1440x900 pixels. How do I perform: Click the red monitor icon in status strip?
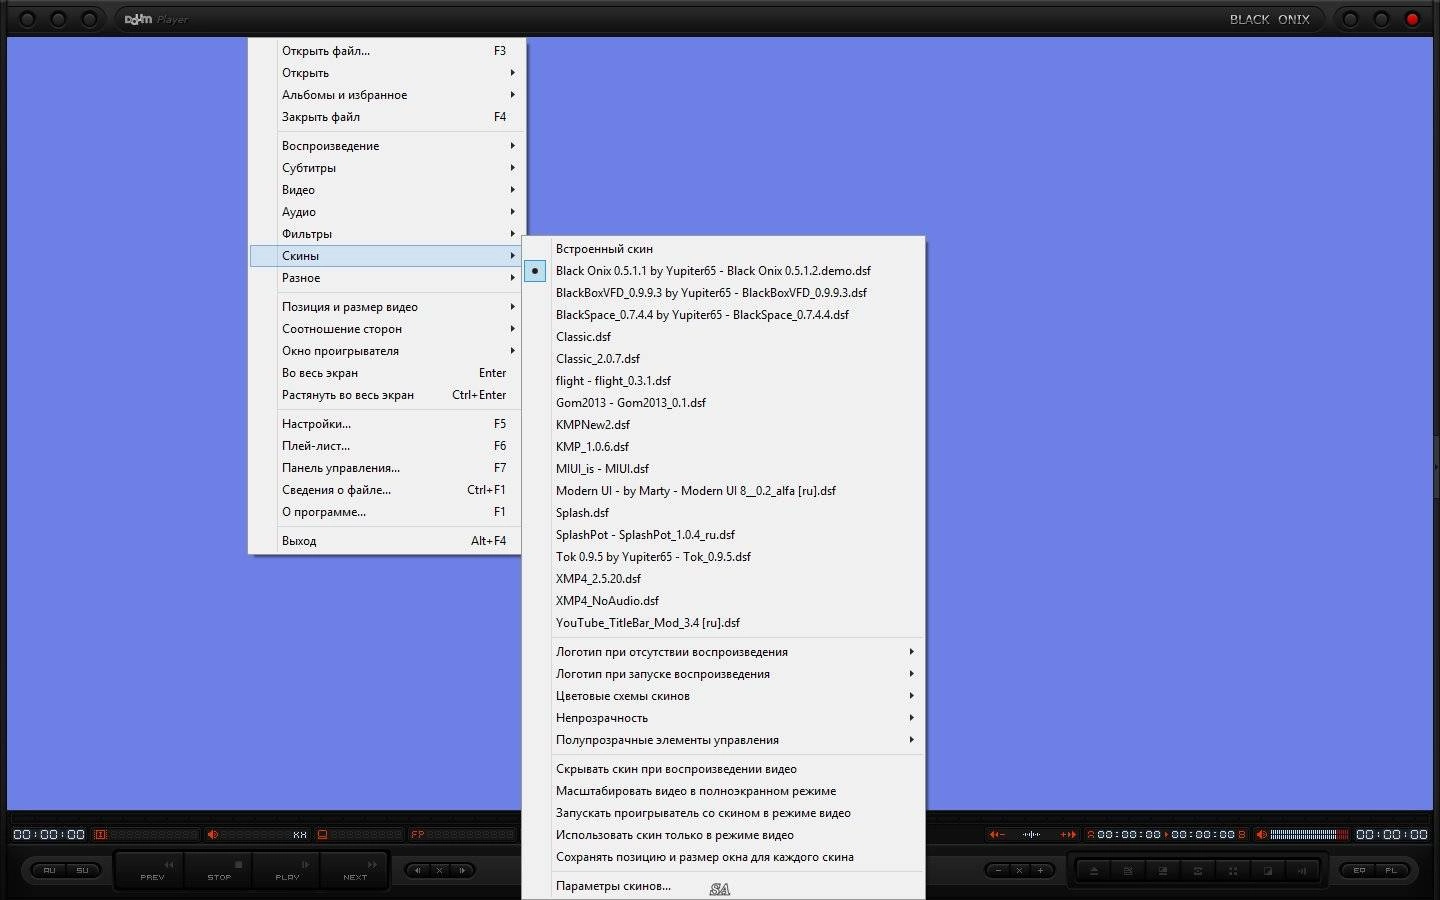(x=323, y=835)
